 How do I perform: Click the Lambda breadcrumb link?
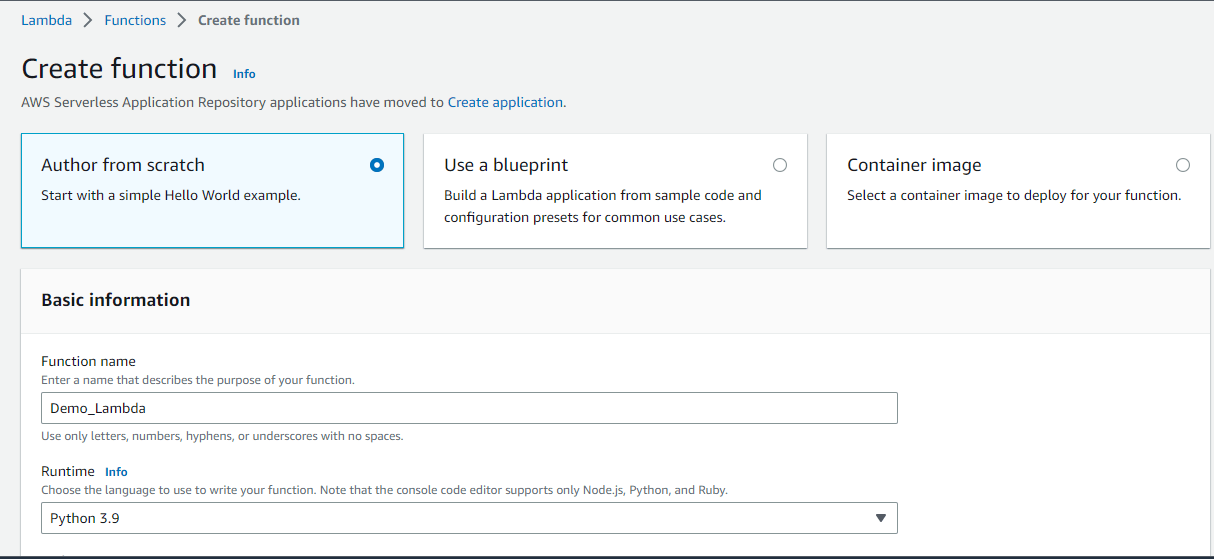click(46, 20)
